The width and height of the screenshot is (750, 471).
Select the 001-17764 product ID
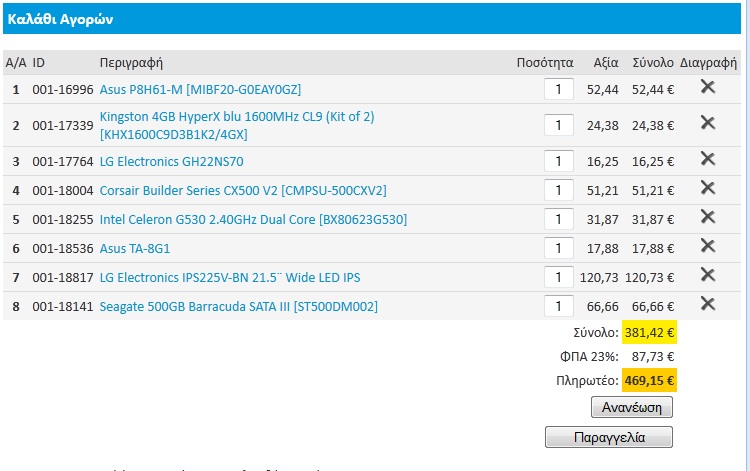click(63, 162)
